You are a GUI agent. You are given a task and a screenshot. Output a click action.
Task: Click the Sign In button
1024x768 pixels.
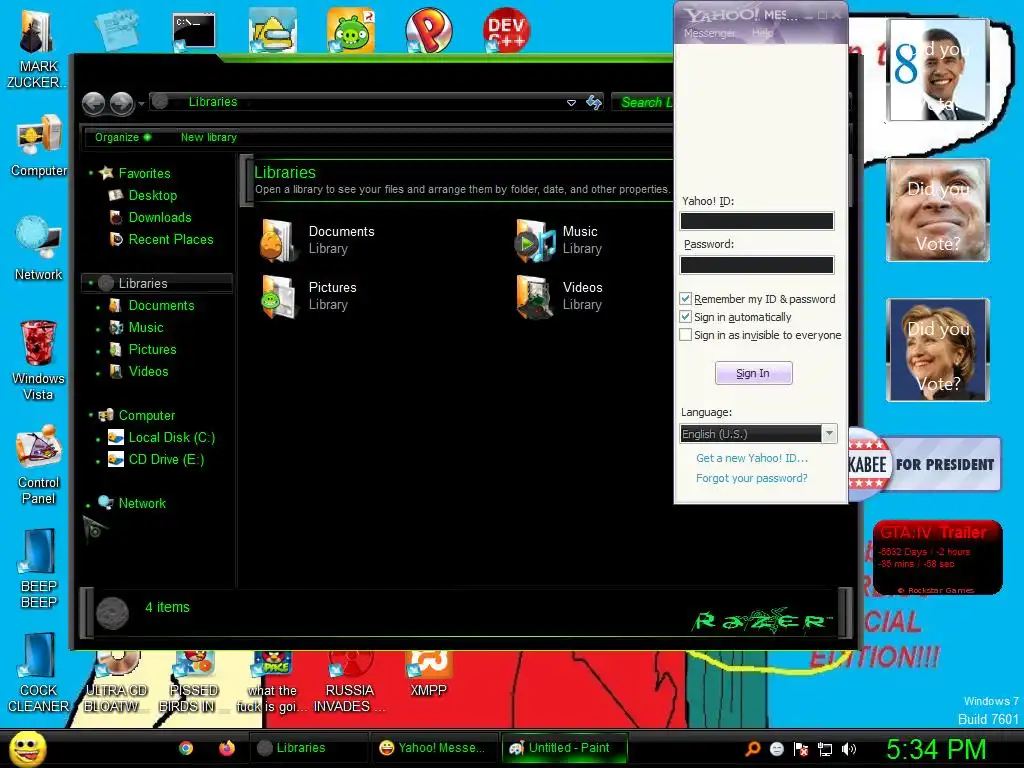click(754, 373)
